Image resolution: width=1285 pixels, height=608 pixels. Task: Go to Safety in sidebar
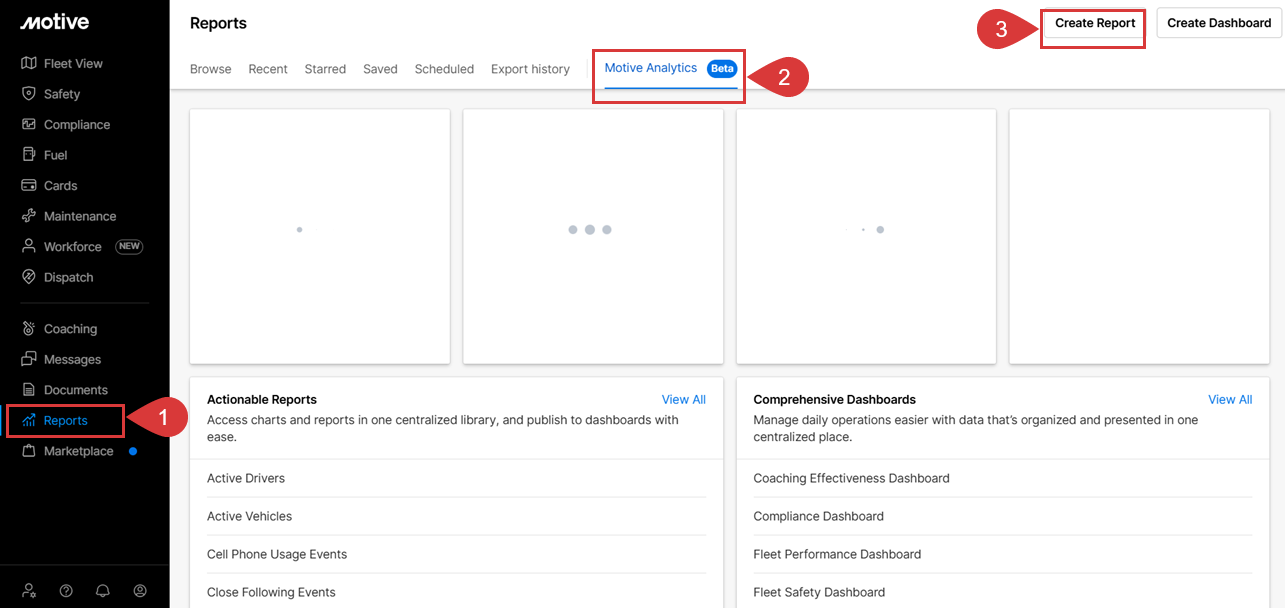click(62, 94)
